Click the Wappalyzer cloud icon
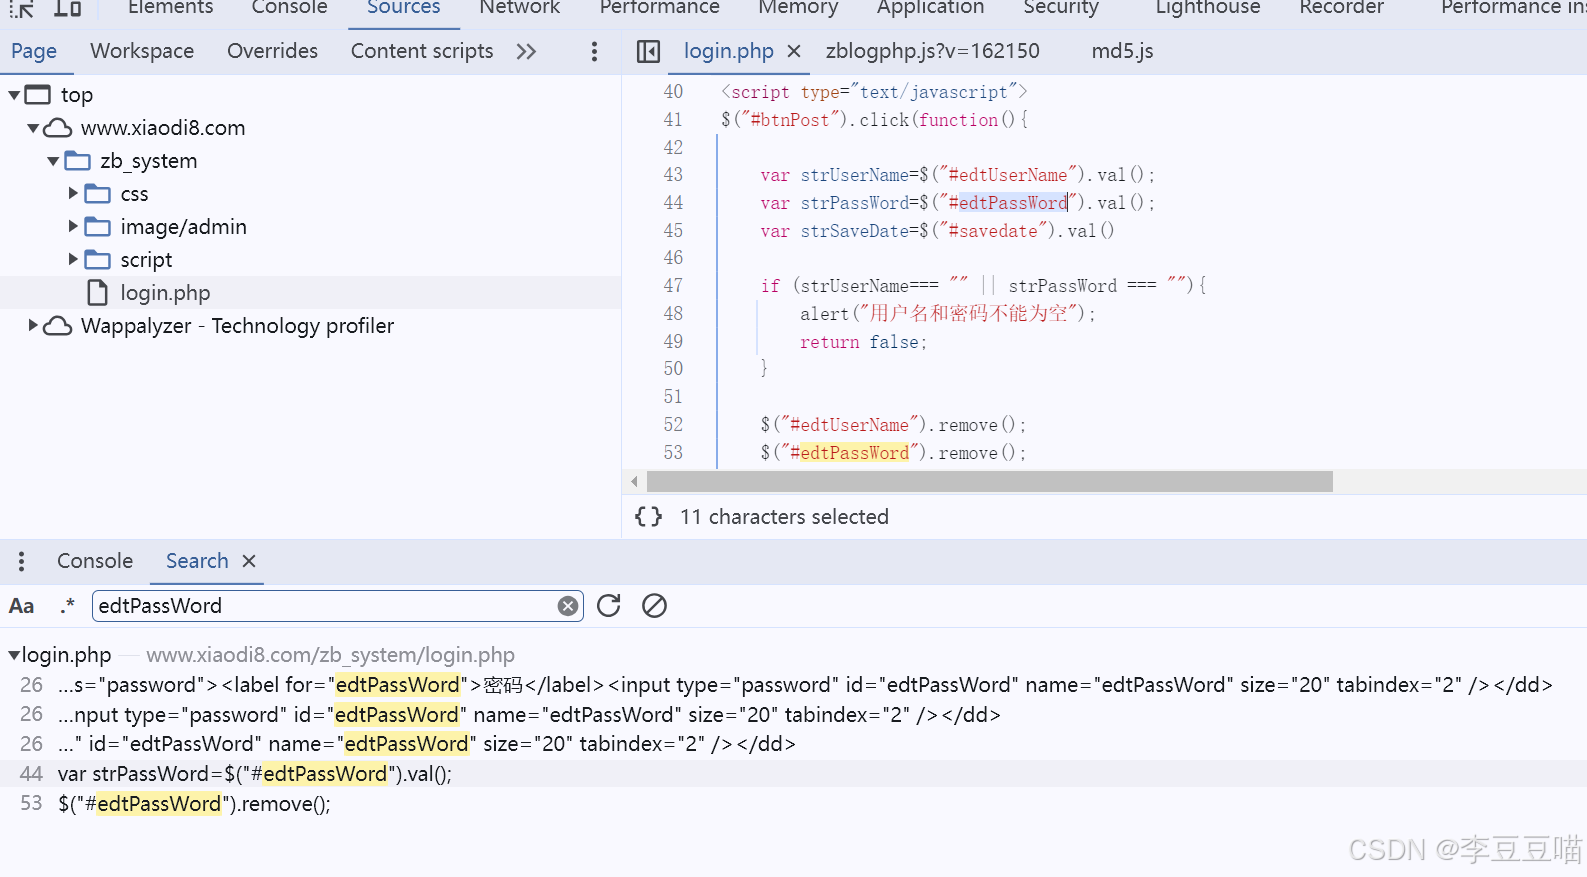This screenshot has width=1587, height=877. click(58, 326)
